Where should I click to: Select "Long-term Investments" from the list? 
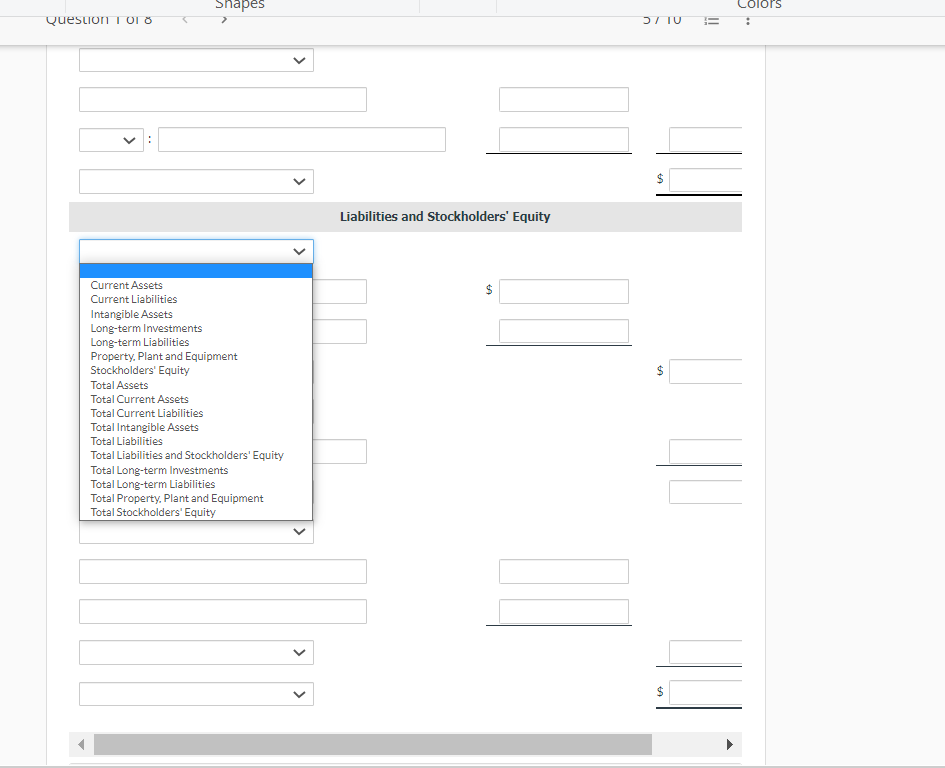(x=146, y=327)
